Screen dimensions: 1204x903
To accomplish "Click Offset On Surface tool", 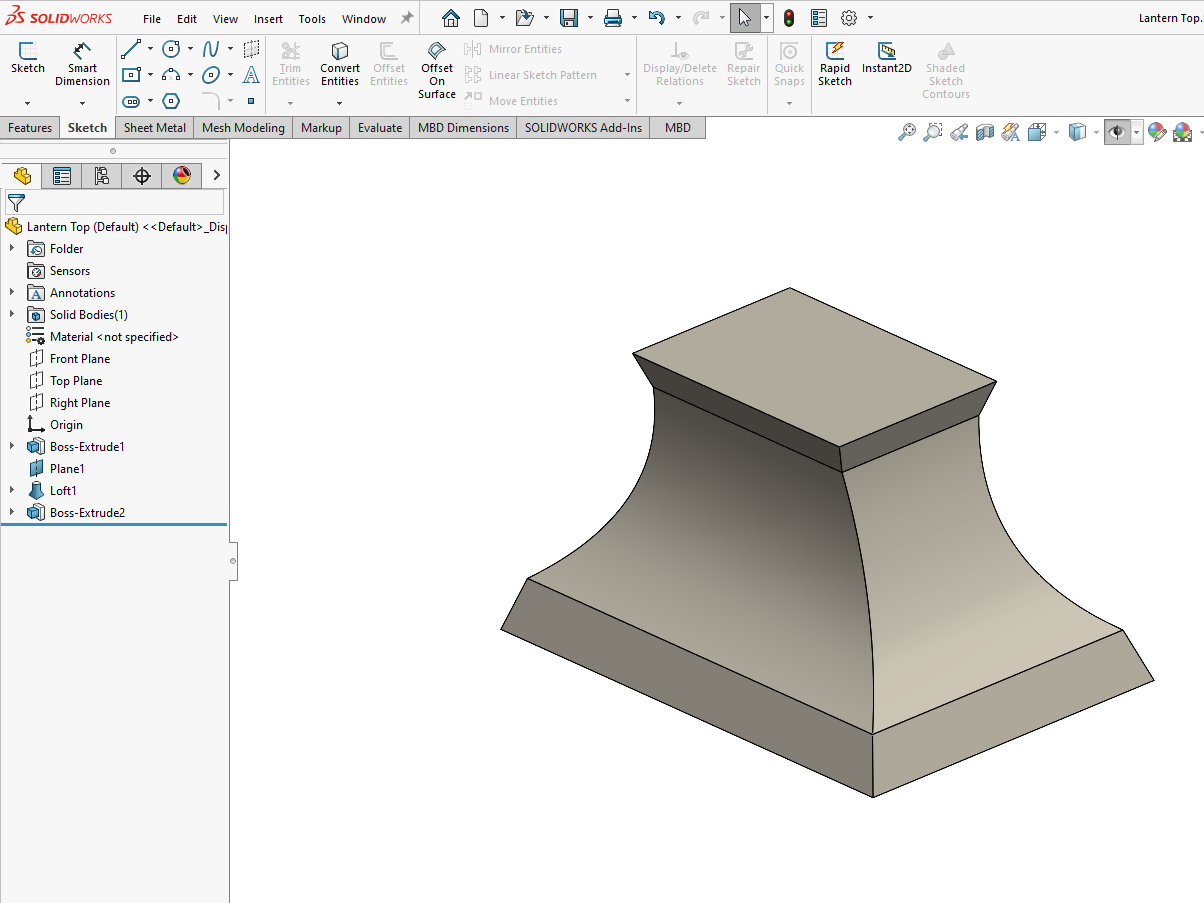I will [x=437, y=70].
